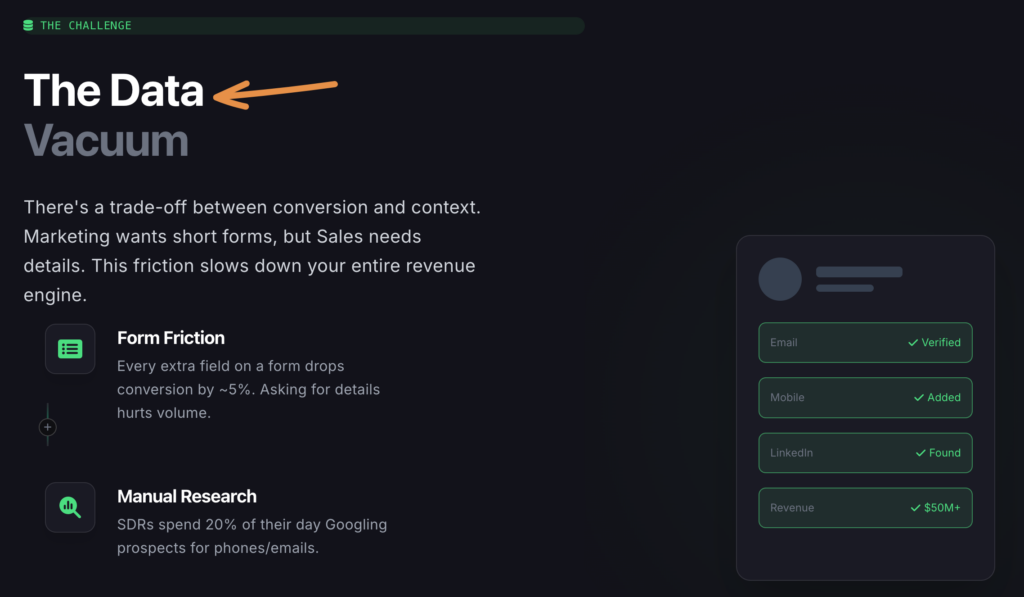Click the round avatar placeholder in the card
The height and width of the screenshot is (597, 1024).
[x=780, y=279]
